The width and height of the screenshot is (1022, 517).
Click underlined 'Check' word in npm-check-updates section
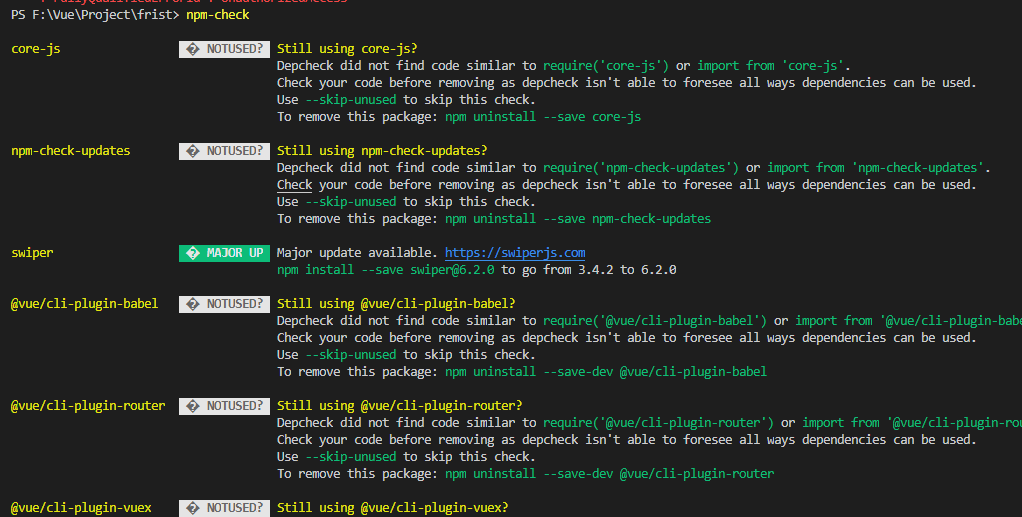point(295,185)
